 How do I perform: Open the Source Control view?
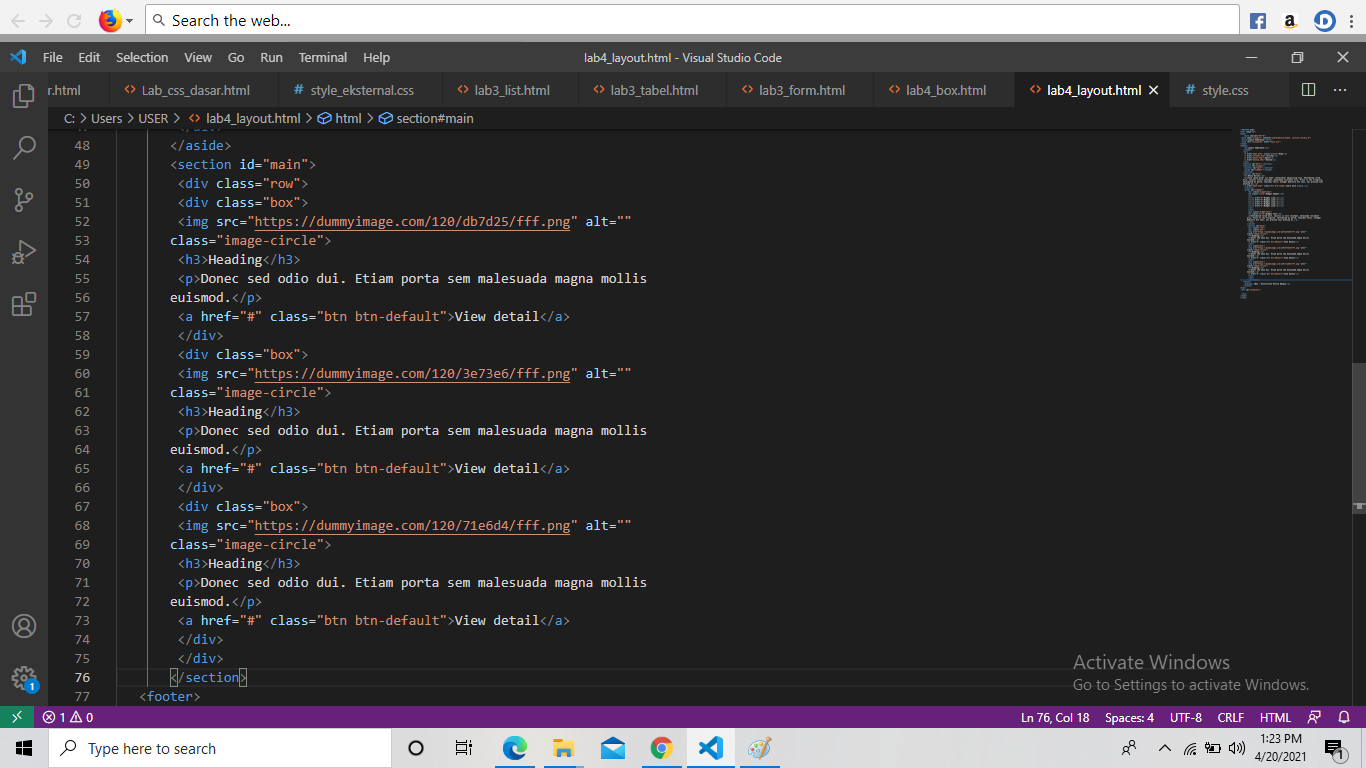[24, 200]
